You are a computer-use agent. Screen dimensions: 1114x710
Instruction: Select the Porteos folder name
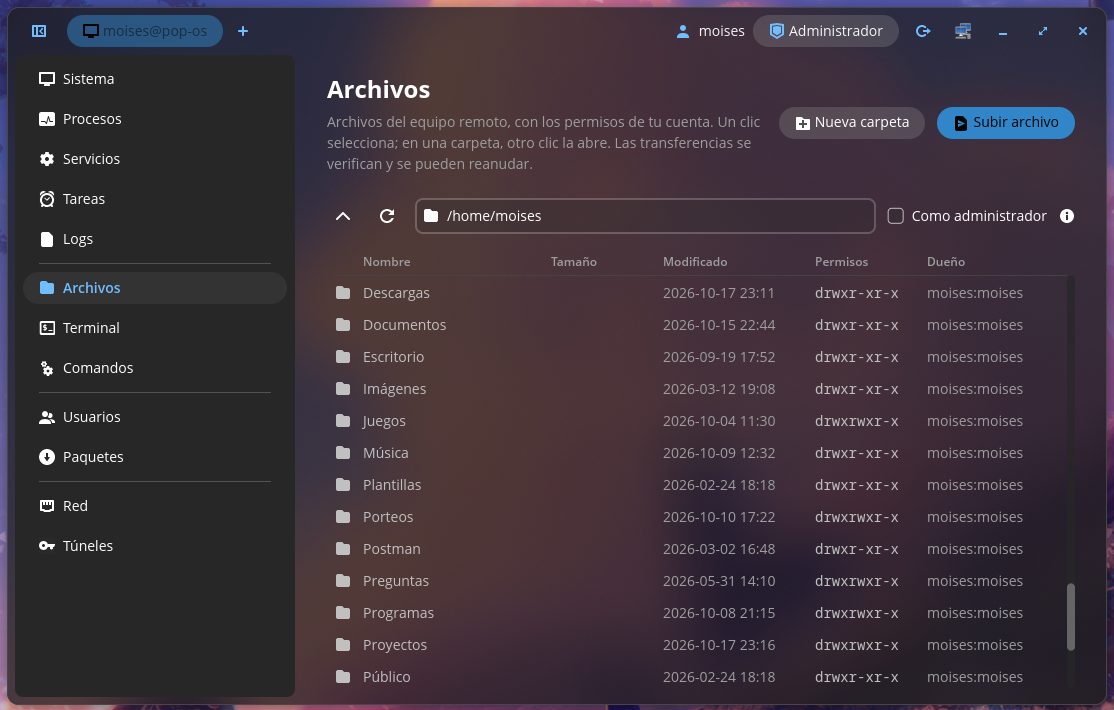click(x=388, y=517)
